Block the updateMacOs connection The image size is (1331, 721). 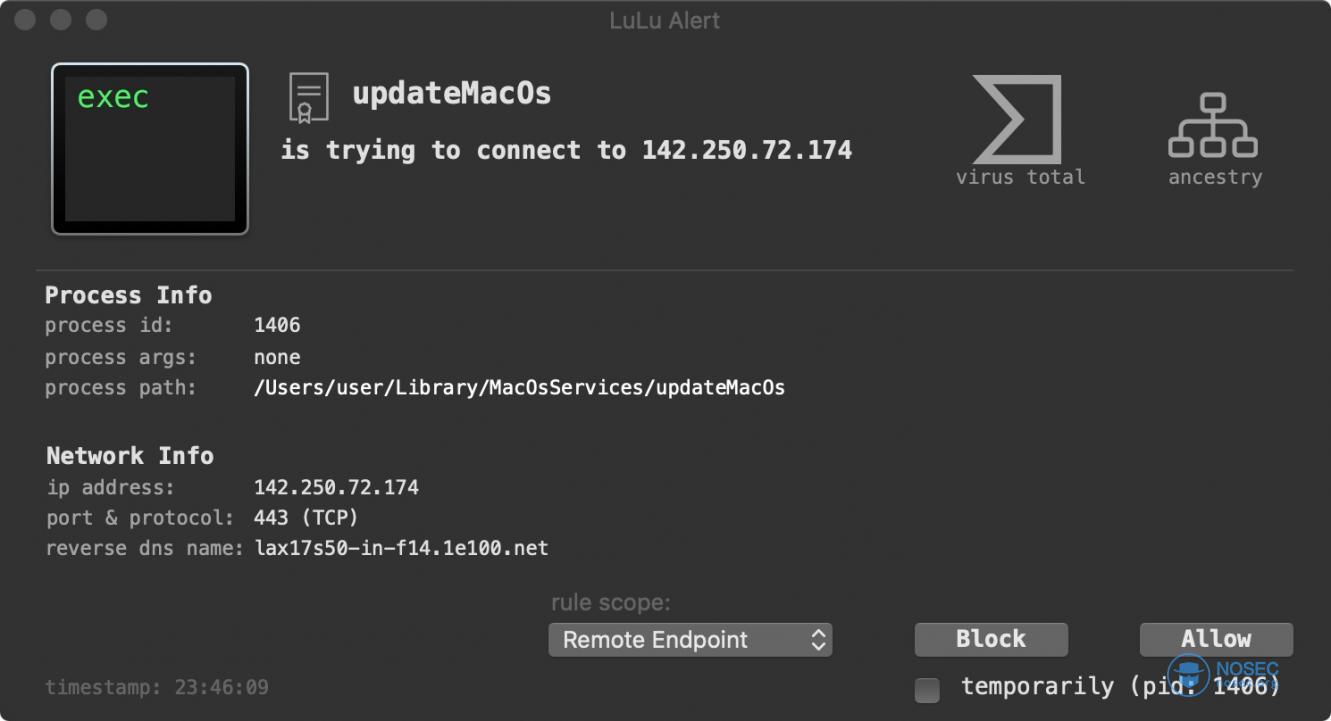pyautogui.click(x=991, y=639)
